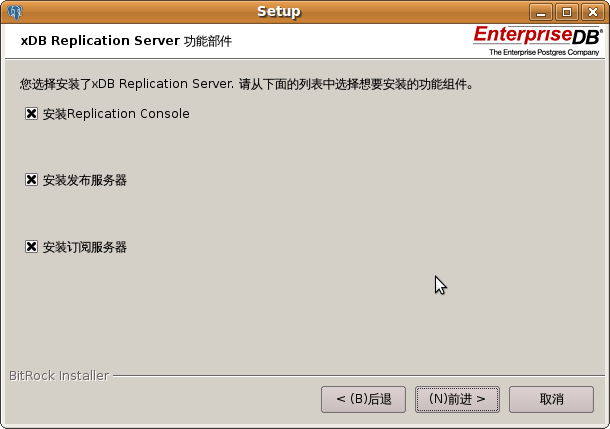Click the PostgreSQL elephant icon in title bar
Viewport: 610px width, 429px height.
coord(15,12)
